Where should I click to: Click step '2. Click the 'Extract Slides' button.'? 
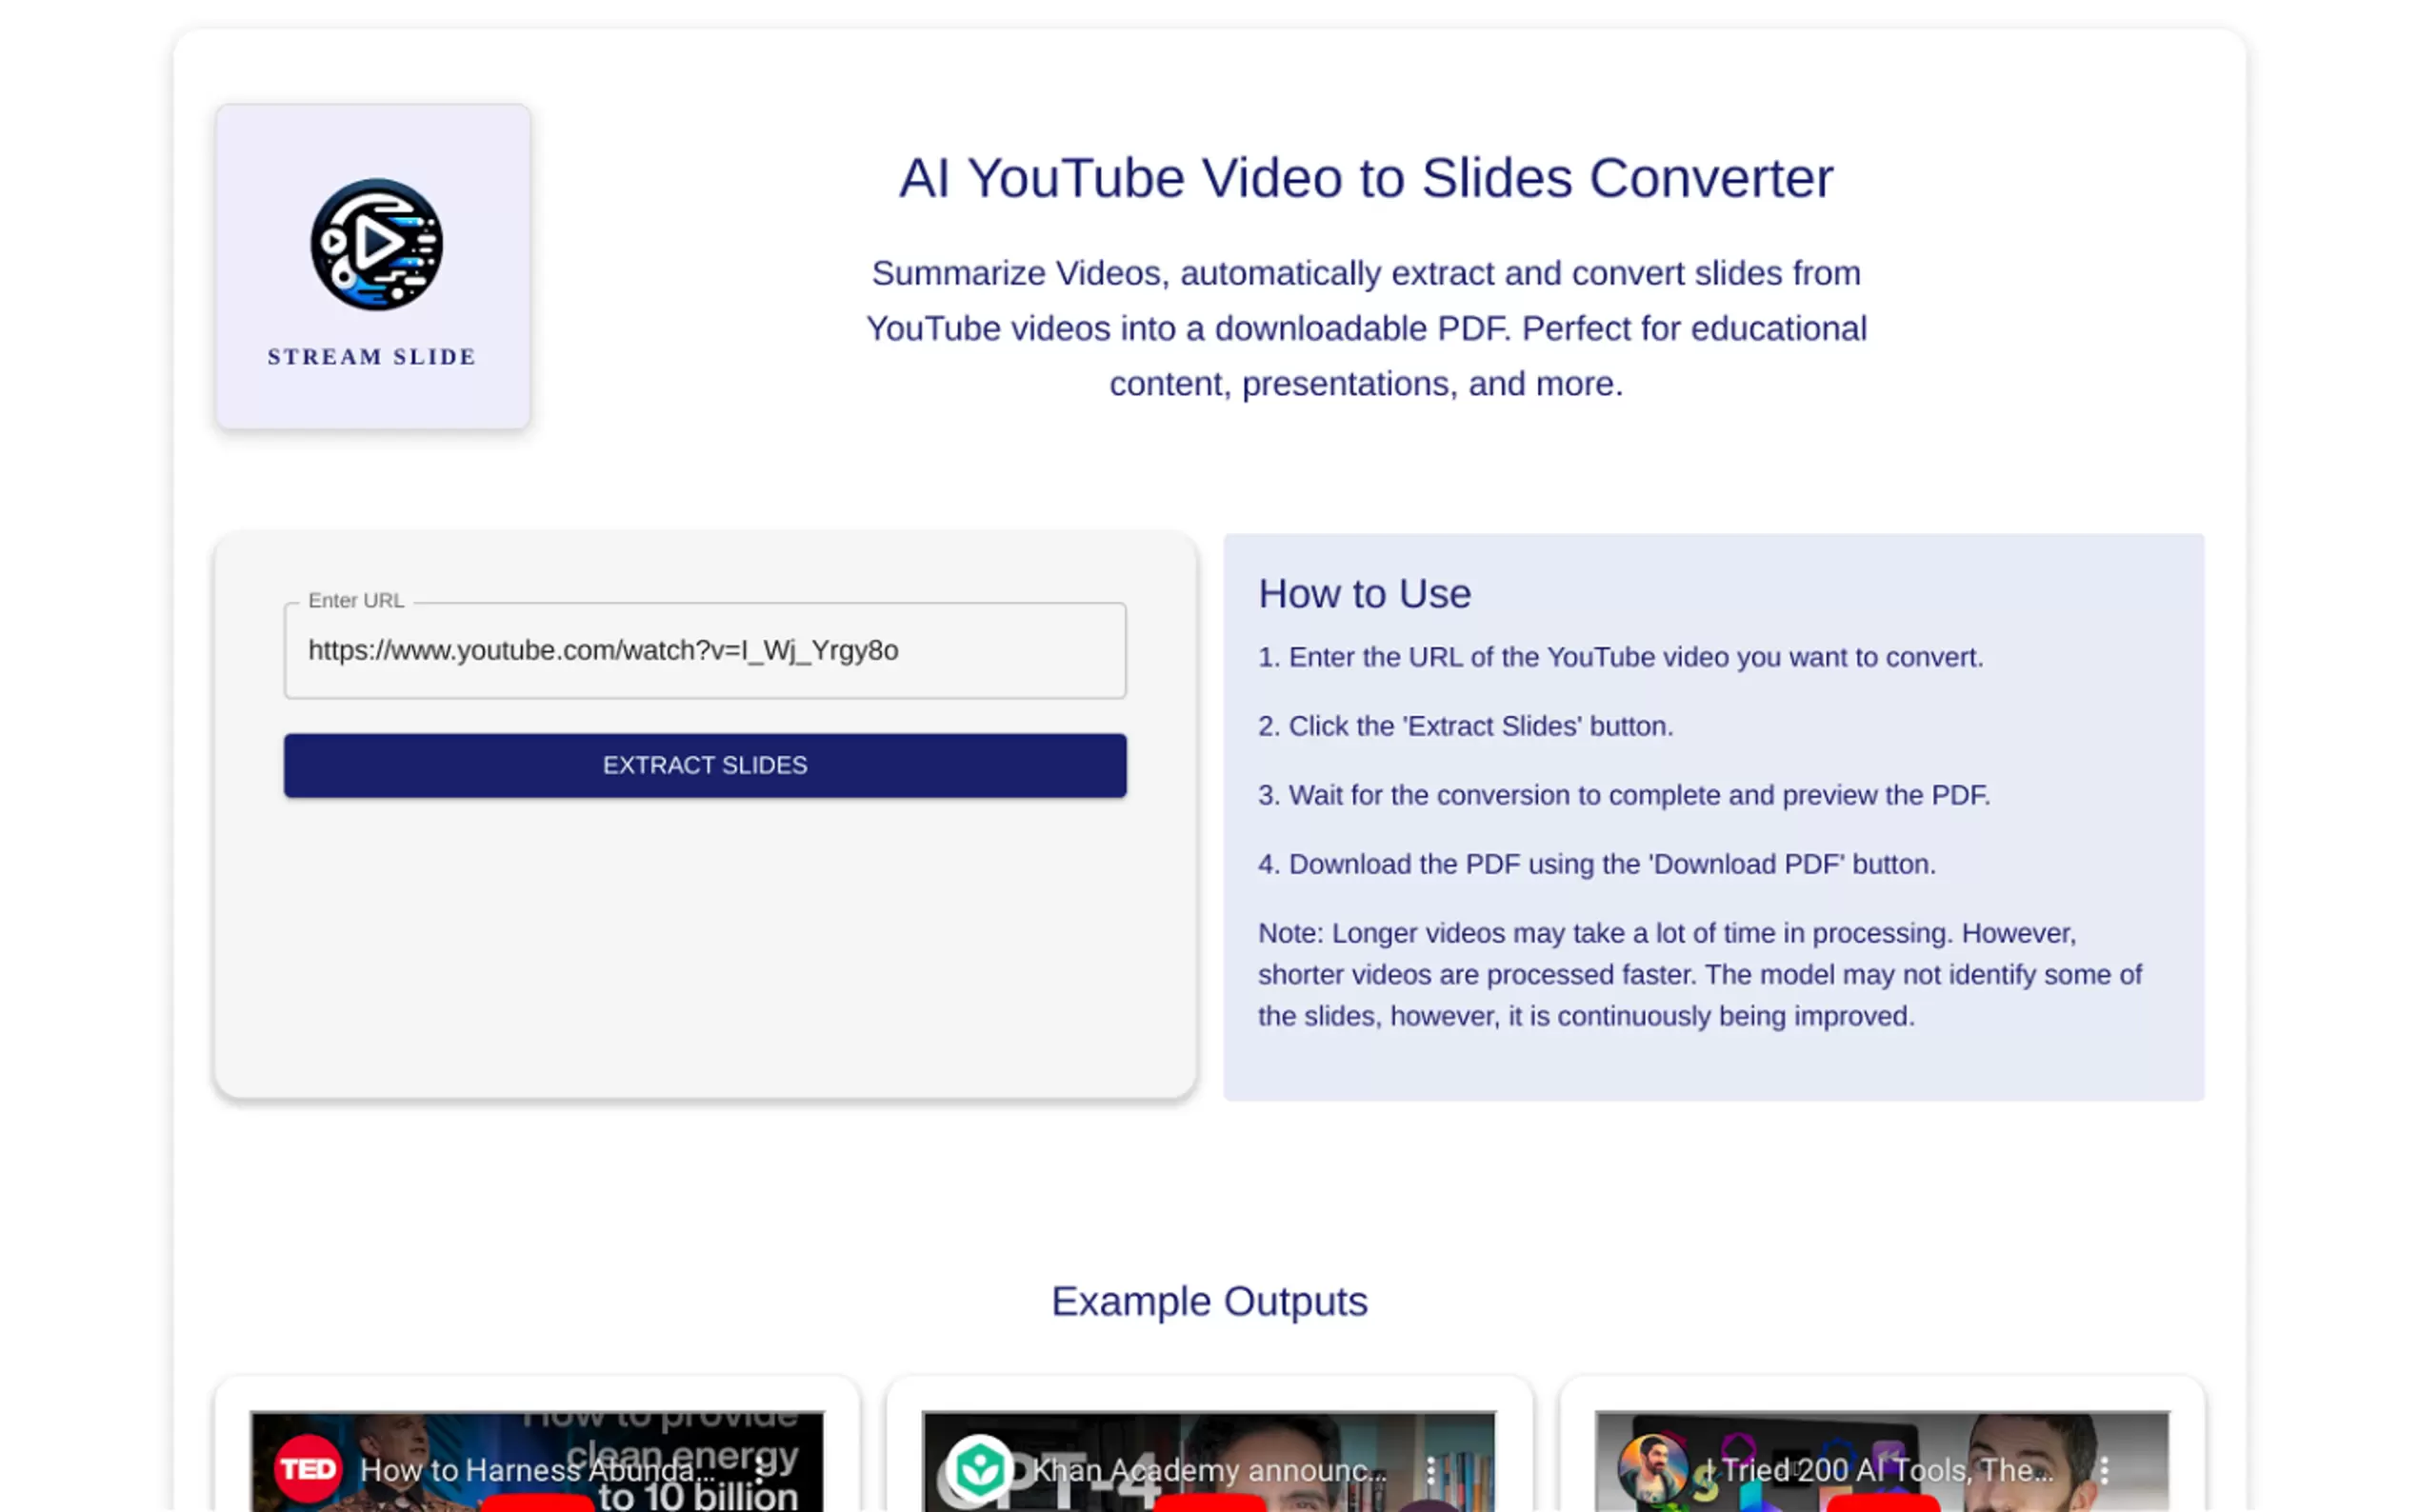1465,726
